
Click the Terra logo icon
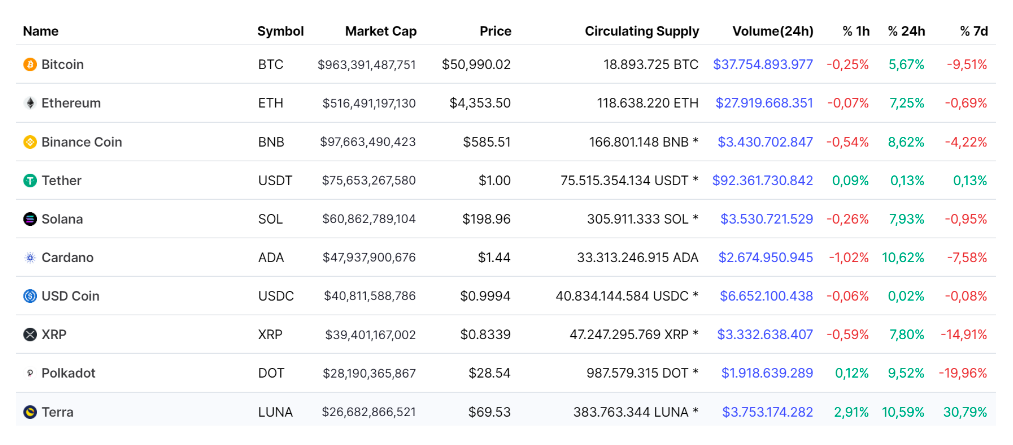click(x=30, y=412)
